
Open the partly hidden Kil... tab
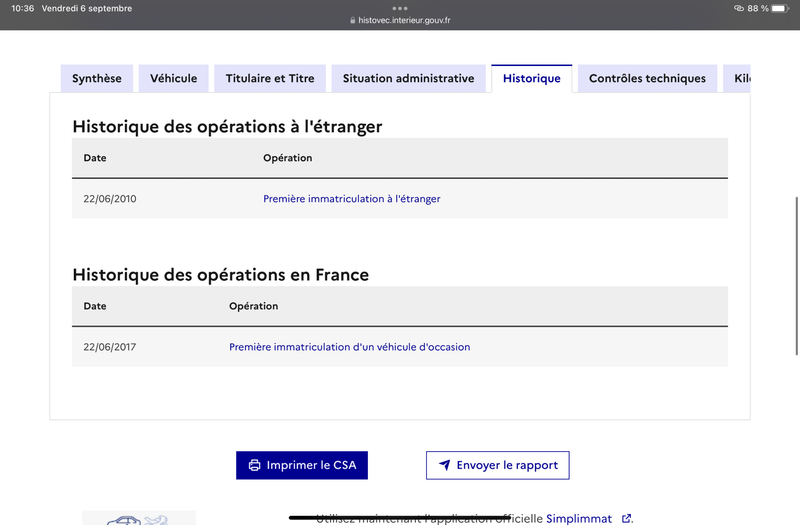737,79
